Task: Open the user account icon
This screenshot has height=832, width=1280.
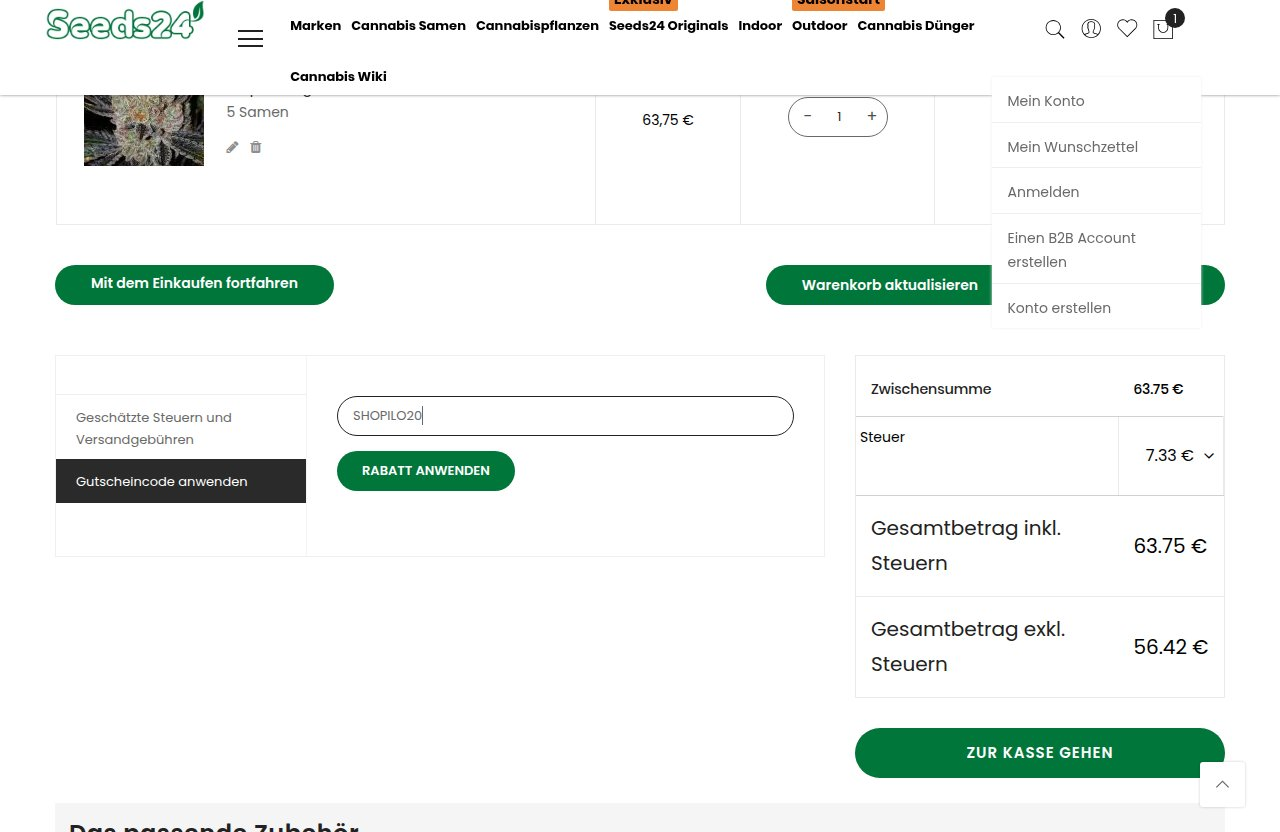Action: (x=1091, y=29)
